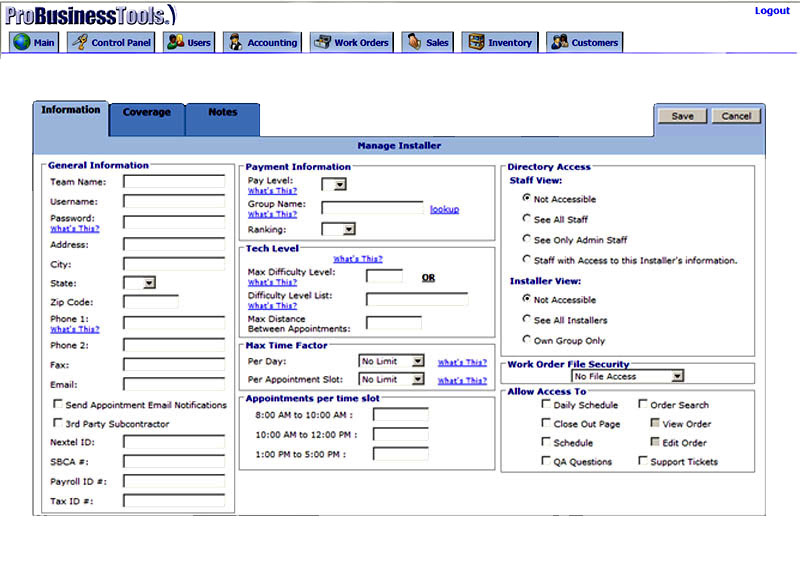Viewport: 800px width, 588px height.
Task: Open What's This under Pay Level
Action: pyautogui.click(x=272, y=191)
